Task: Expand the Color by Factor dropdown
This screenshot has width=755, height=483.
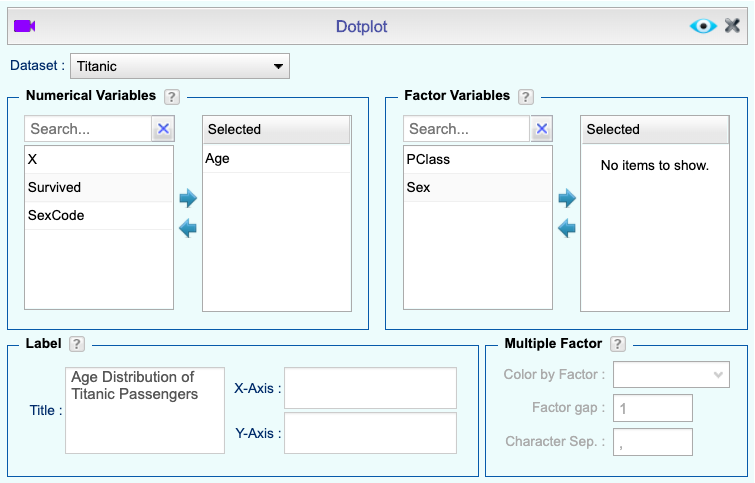Action: point(670,374)
